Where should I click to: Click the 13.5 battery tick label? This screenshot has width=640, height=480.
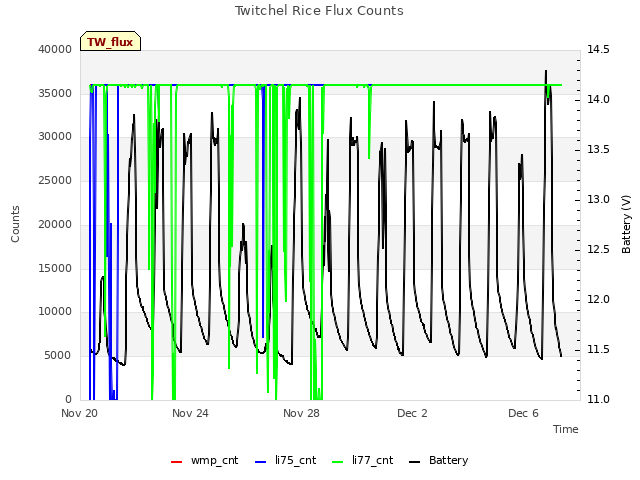pos(598,150)
